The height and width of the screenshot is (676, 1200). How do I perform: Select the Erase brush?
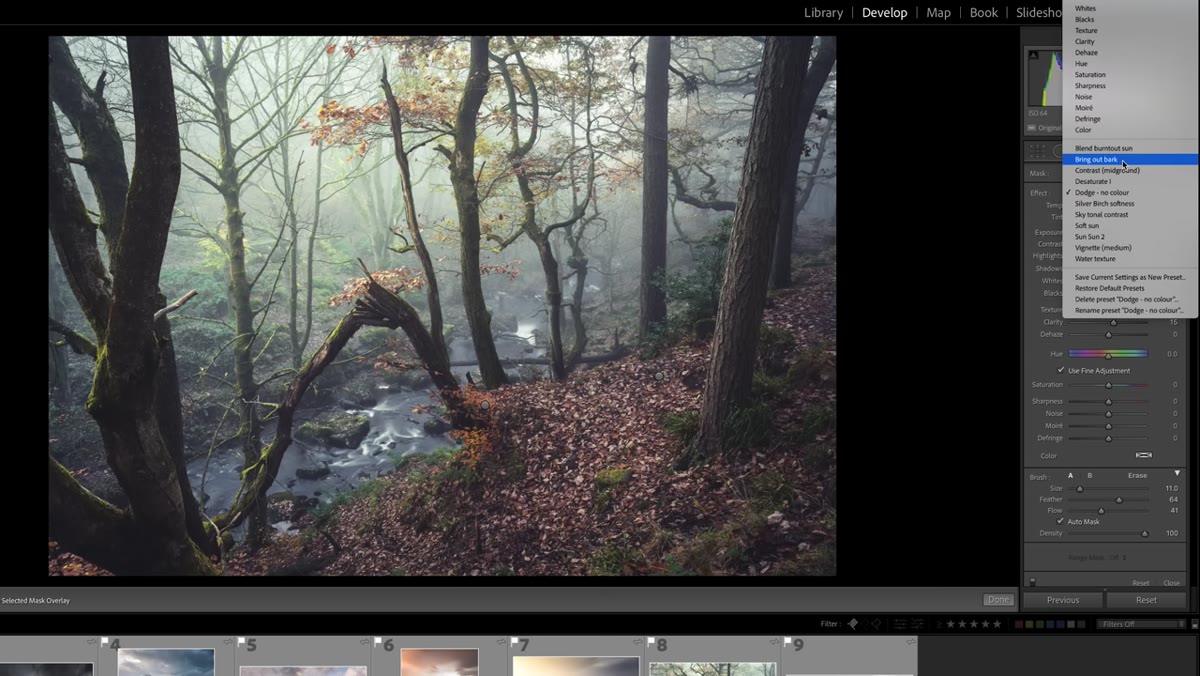[x=1137, y=476]
